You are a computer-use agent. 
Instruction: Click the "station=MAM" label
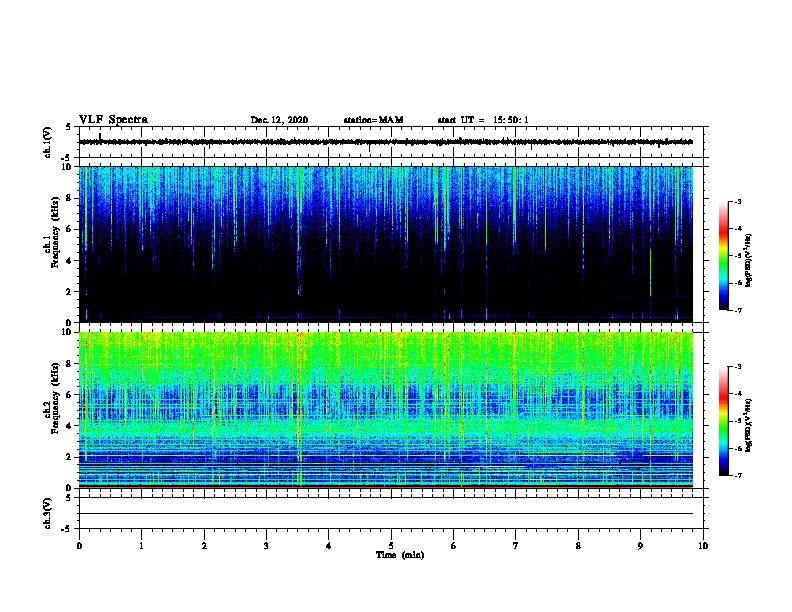pos(373,120)
